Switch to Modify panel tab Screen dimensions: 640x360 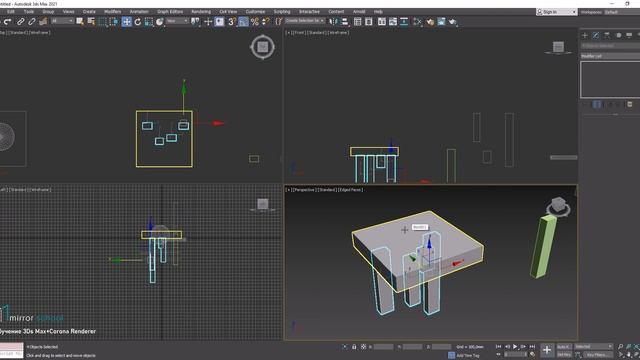[x=596, y=36]
